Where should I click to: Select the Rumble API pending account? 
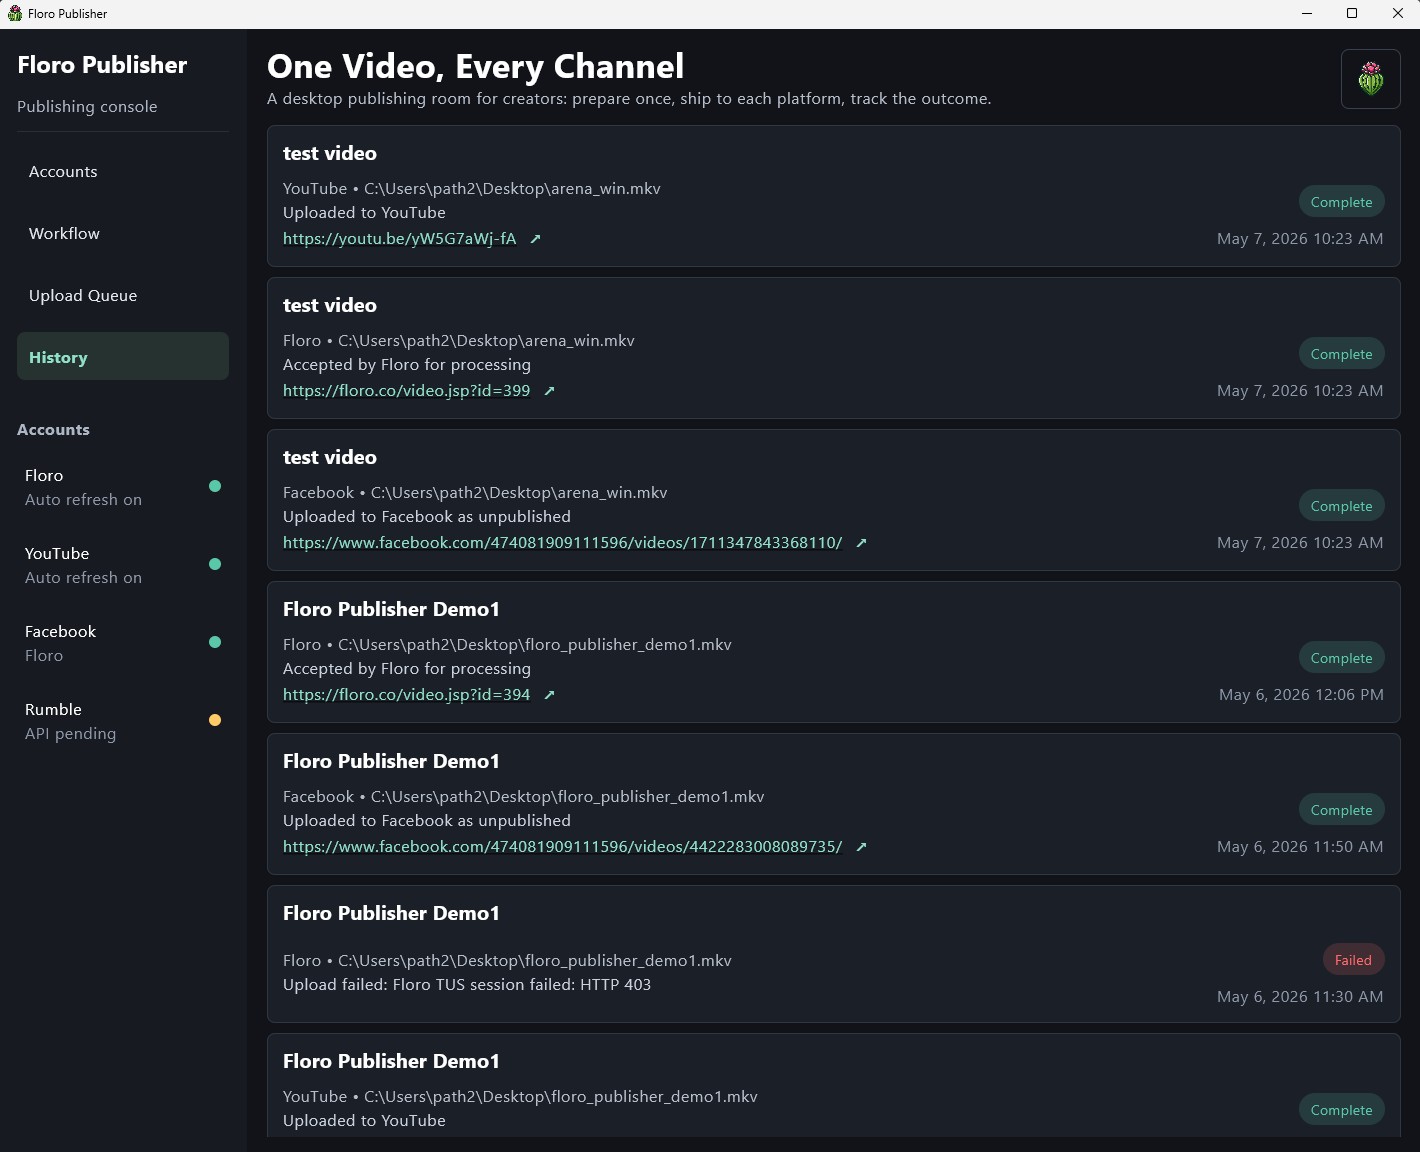pos(123,721)
